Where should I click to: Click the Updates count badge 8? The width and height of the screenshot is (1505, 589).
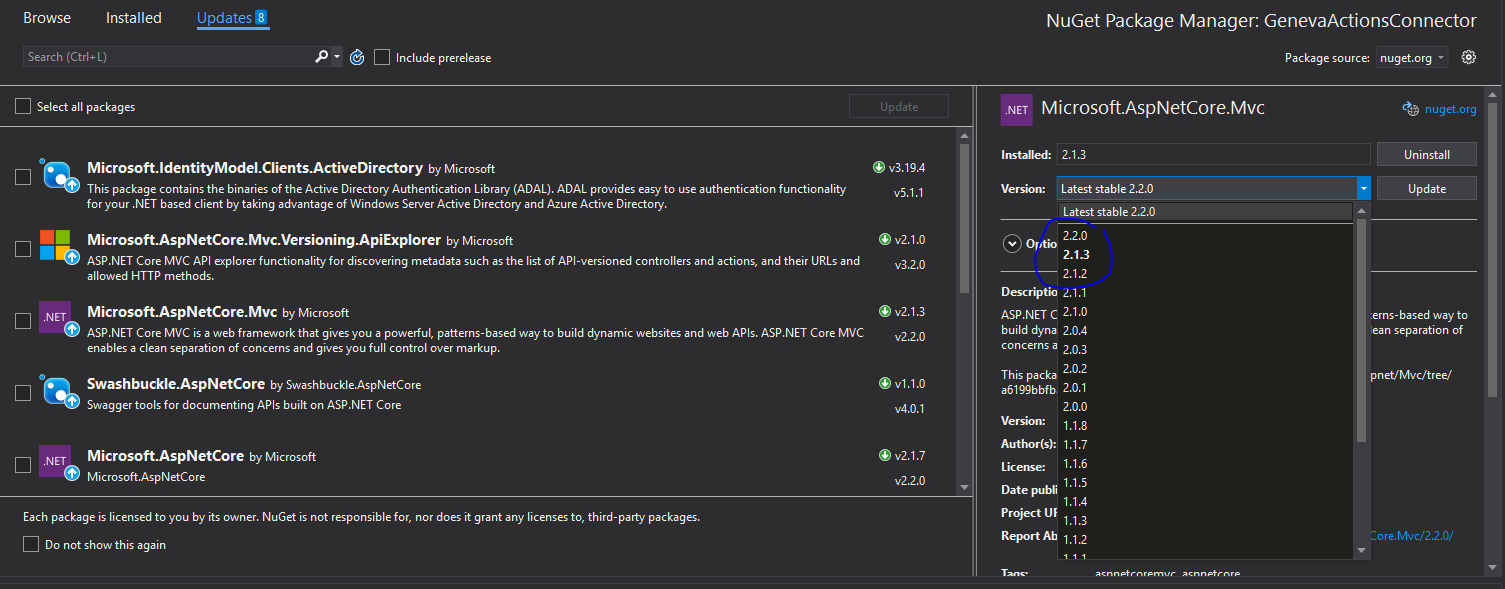point(261,18)
